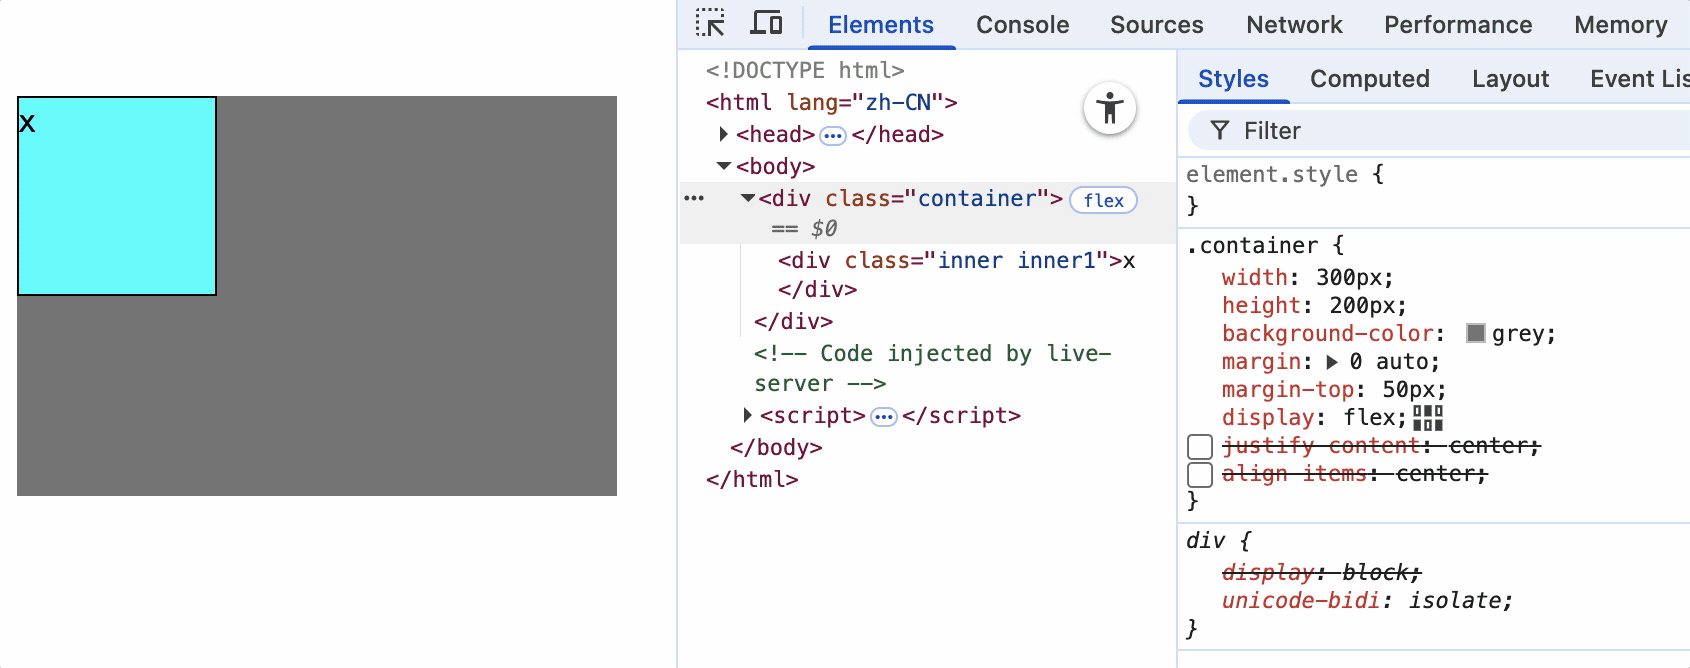This screenshot has height=668, width=1690.
Task: Click the closing </body> tag row
Action: (776, 448)
